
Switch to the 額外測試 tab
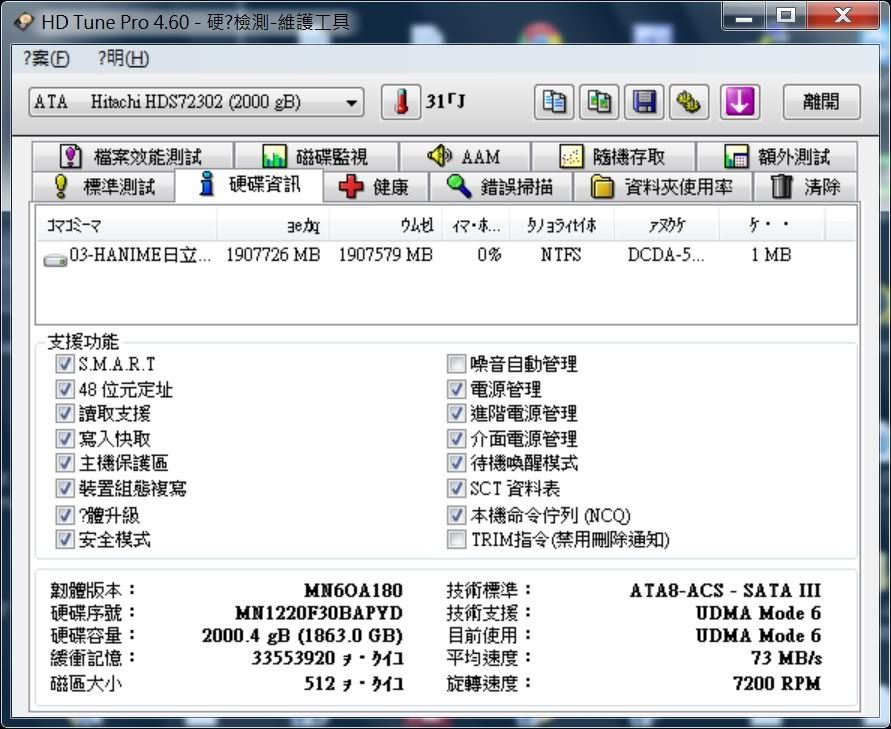pos(777,156)
